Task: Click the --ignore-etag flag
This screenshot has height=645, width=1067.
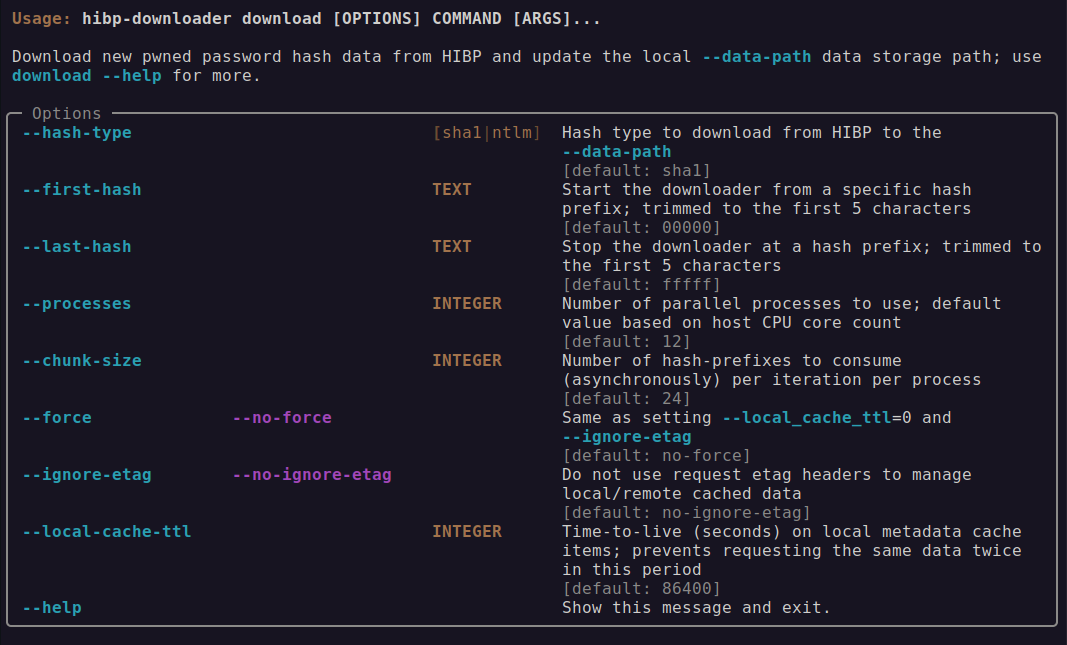Action: pos(87,475)
